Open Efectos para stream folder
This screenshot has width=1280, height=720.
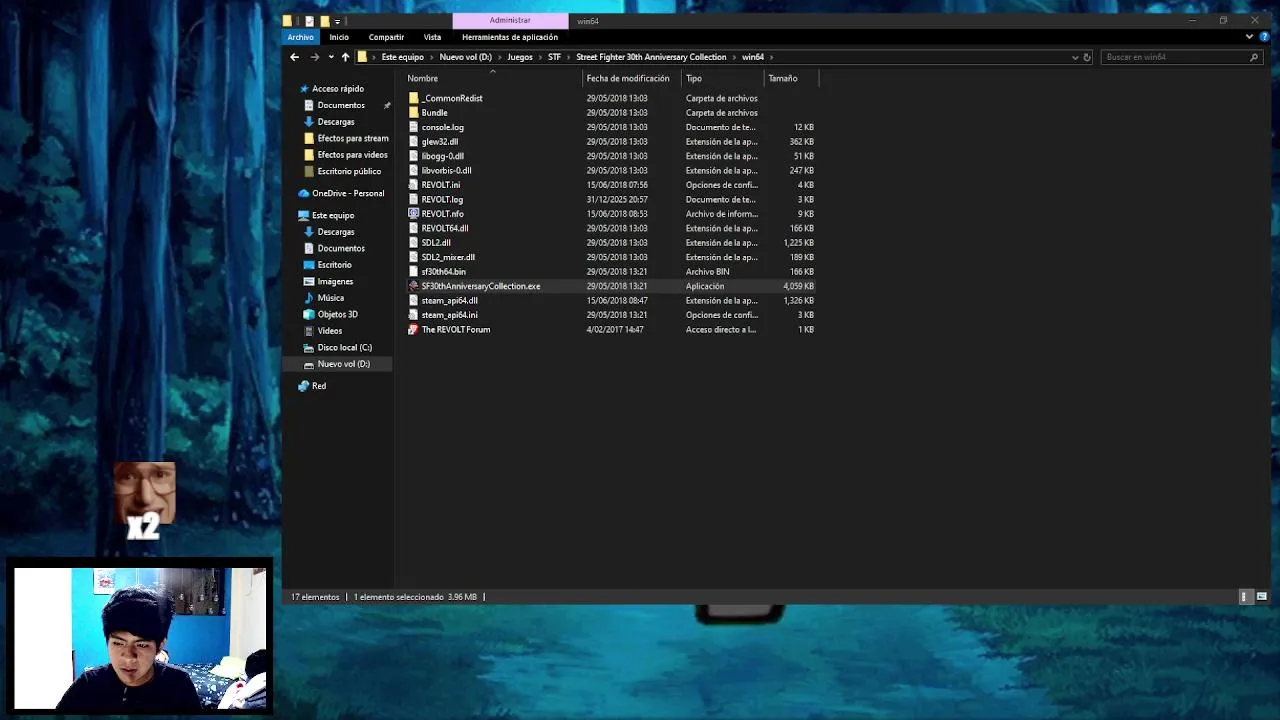(353, 138)
